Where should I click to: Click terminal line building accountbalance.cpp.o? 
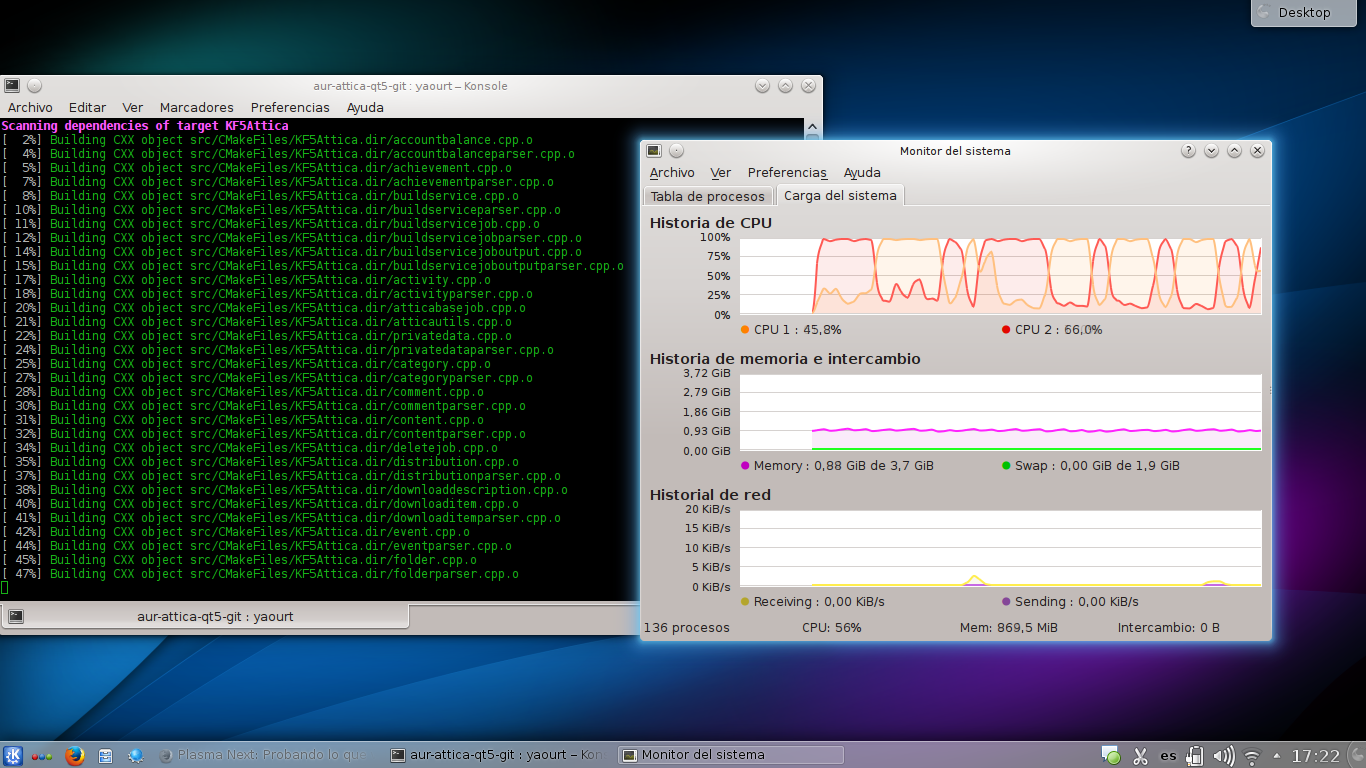(267, 140)
